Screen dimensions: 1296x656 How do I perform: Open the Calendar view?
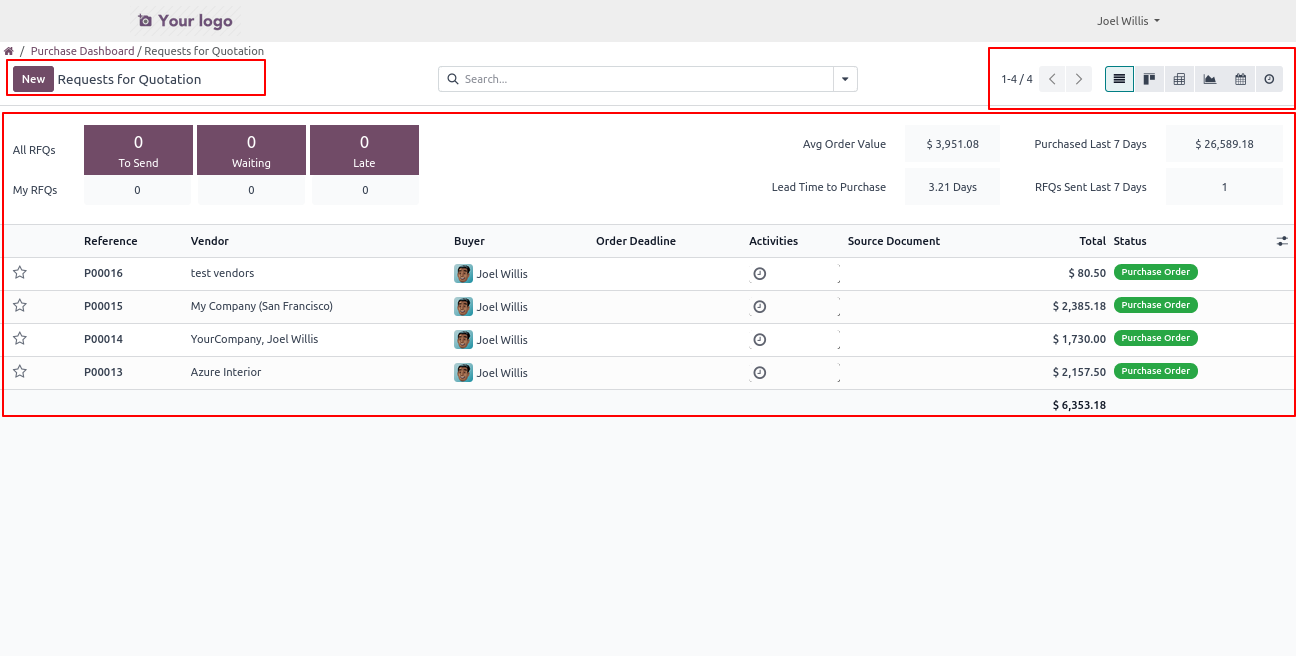[x=1240, y=79]
